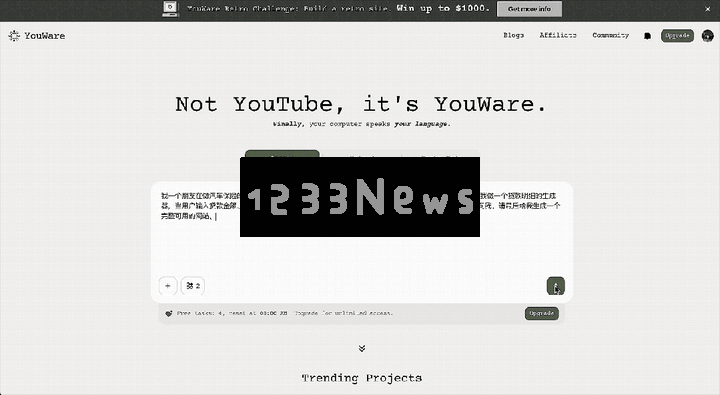Screen dimensions: 720x395
Task: Click the heart icon in free tasks bar
Action: (169, 313)
